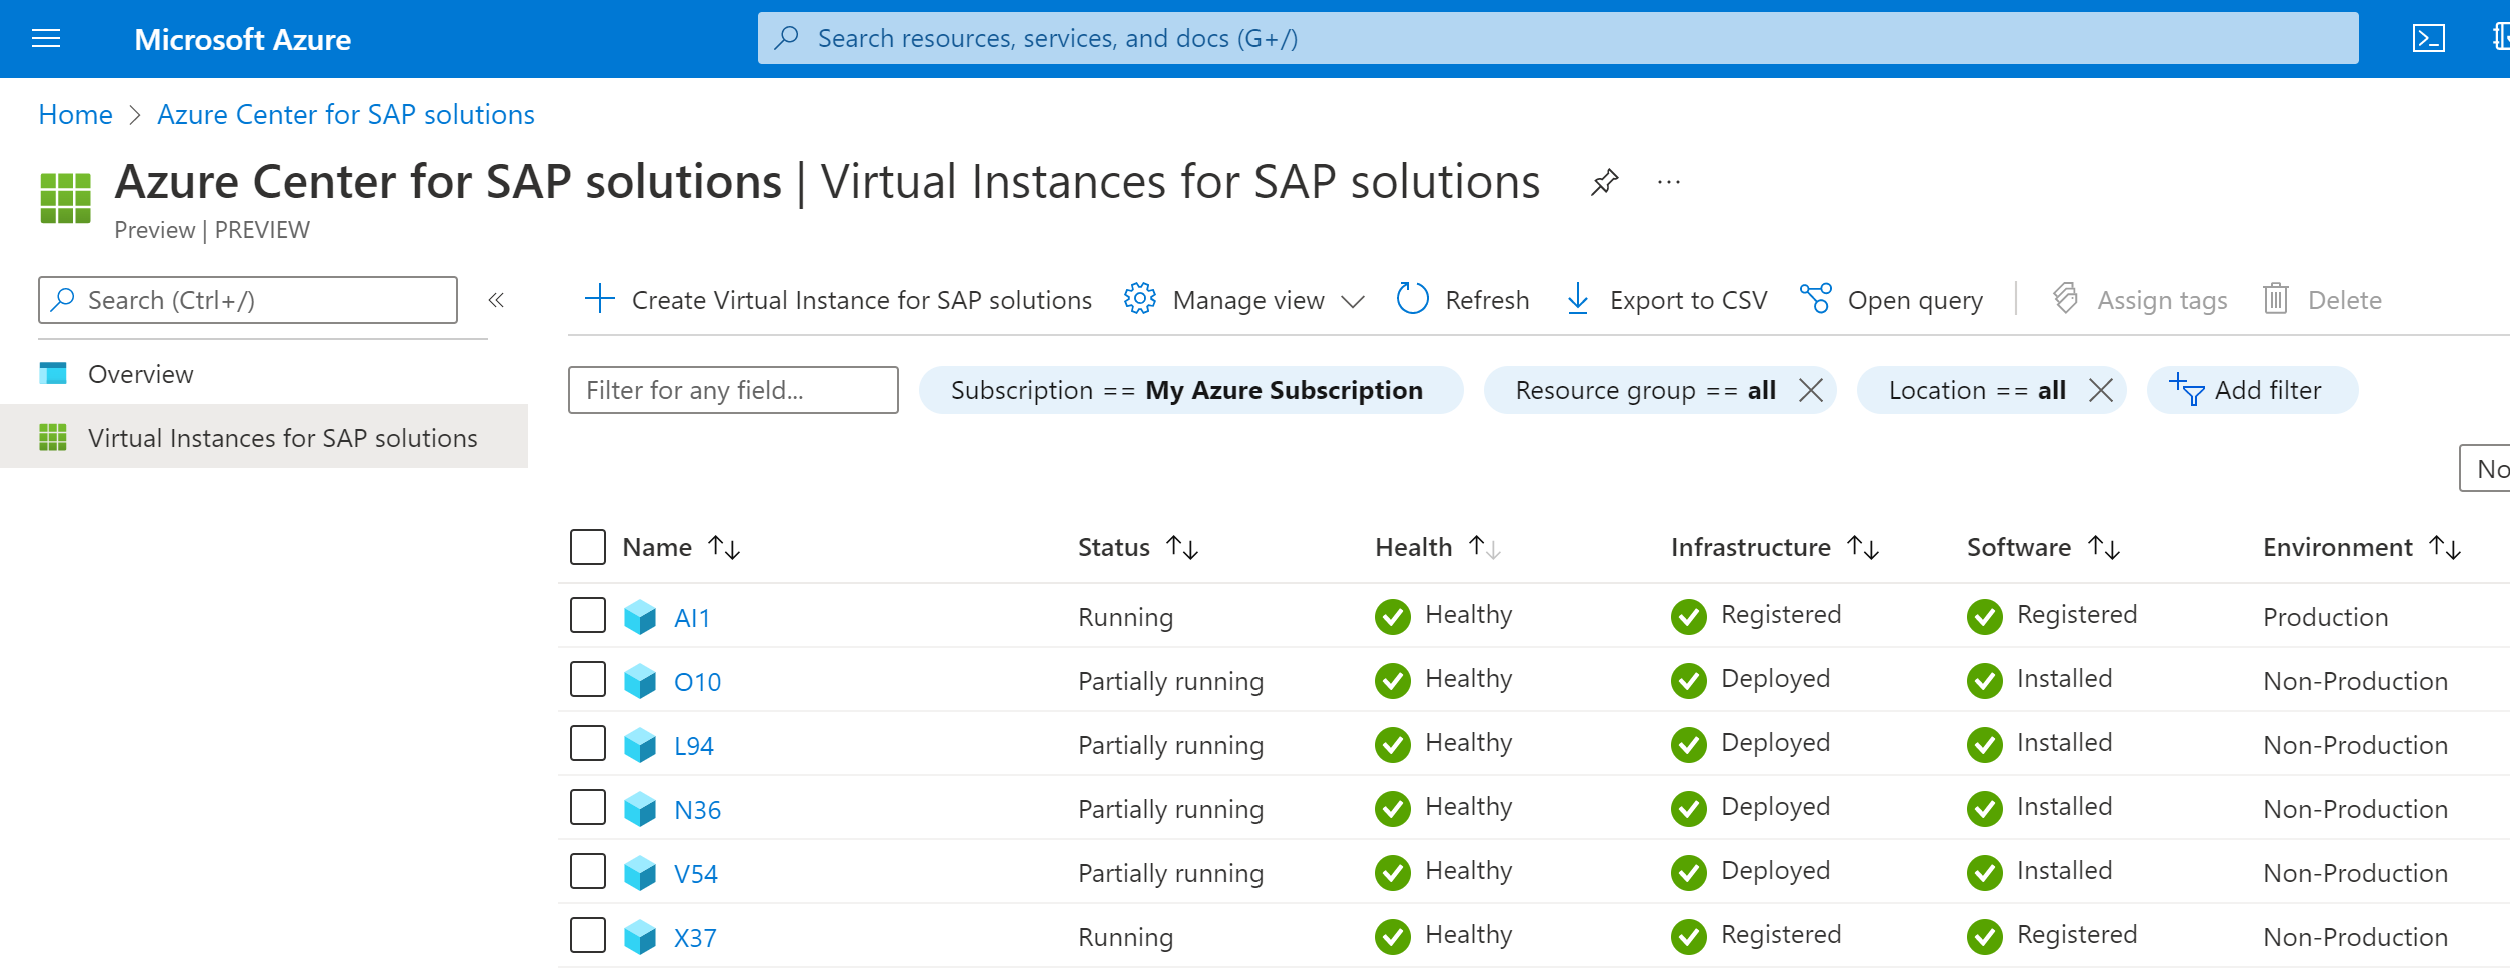The width and height of the screenshot is (2510, 968).
Task: Remove the Resource group filter
Action: pyautogui.click(x=1811, y=390)
